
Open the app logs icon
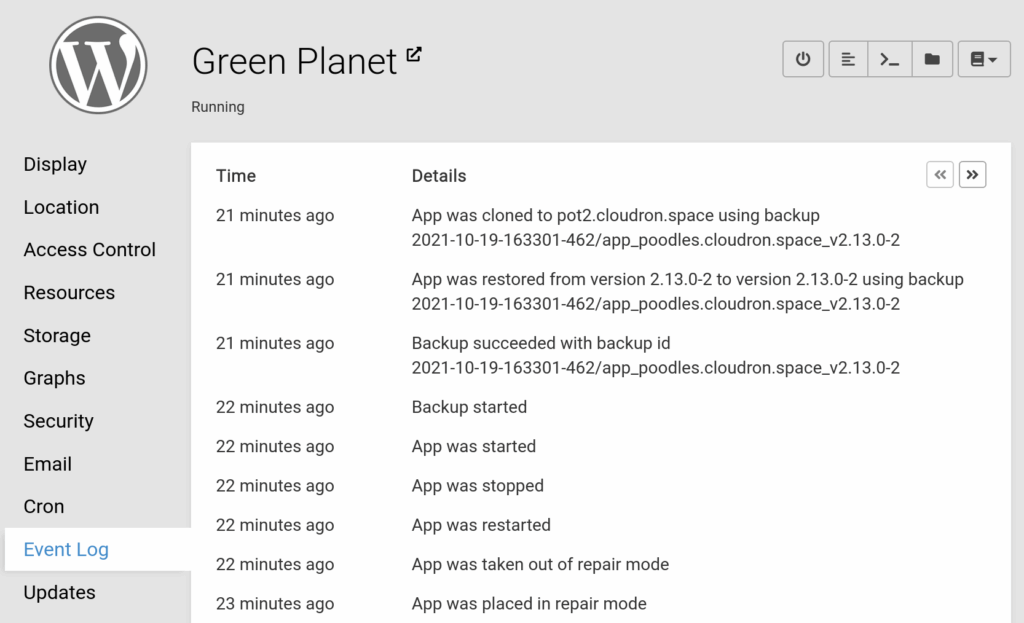[848, 59]
